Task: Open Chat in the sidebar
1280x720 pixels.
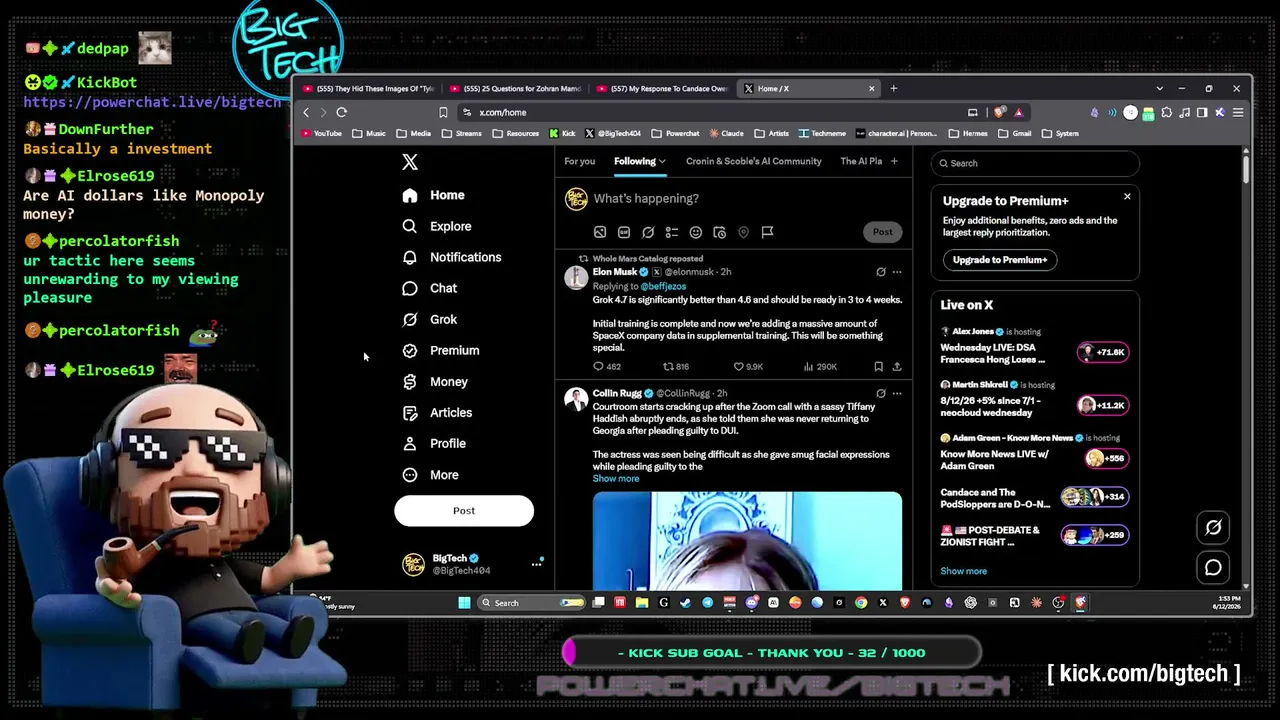Action: click(x=430, y=288)
